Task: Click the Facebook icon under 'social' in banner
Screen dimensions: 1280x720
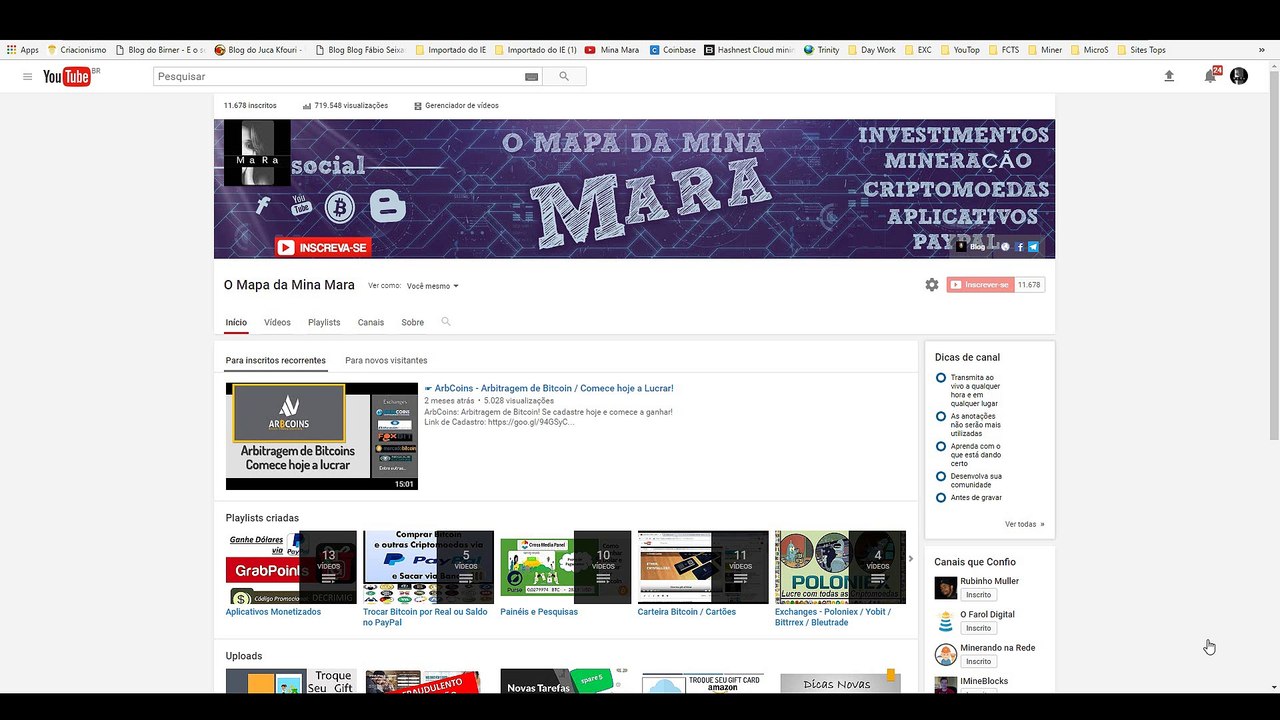Action: pyautogui.click(x=263, y=205)
